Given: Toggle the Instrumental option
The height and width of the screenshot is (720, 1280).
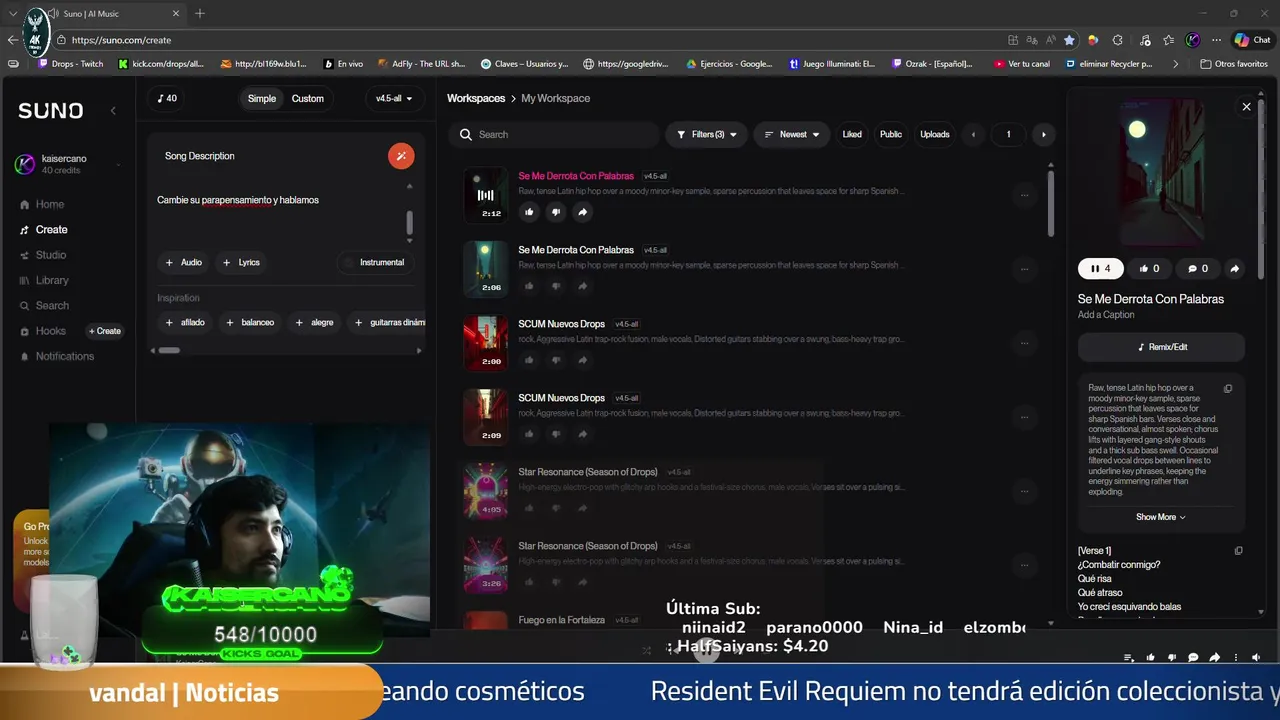Looking at the screenshot, I should [x=374, y=262].
